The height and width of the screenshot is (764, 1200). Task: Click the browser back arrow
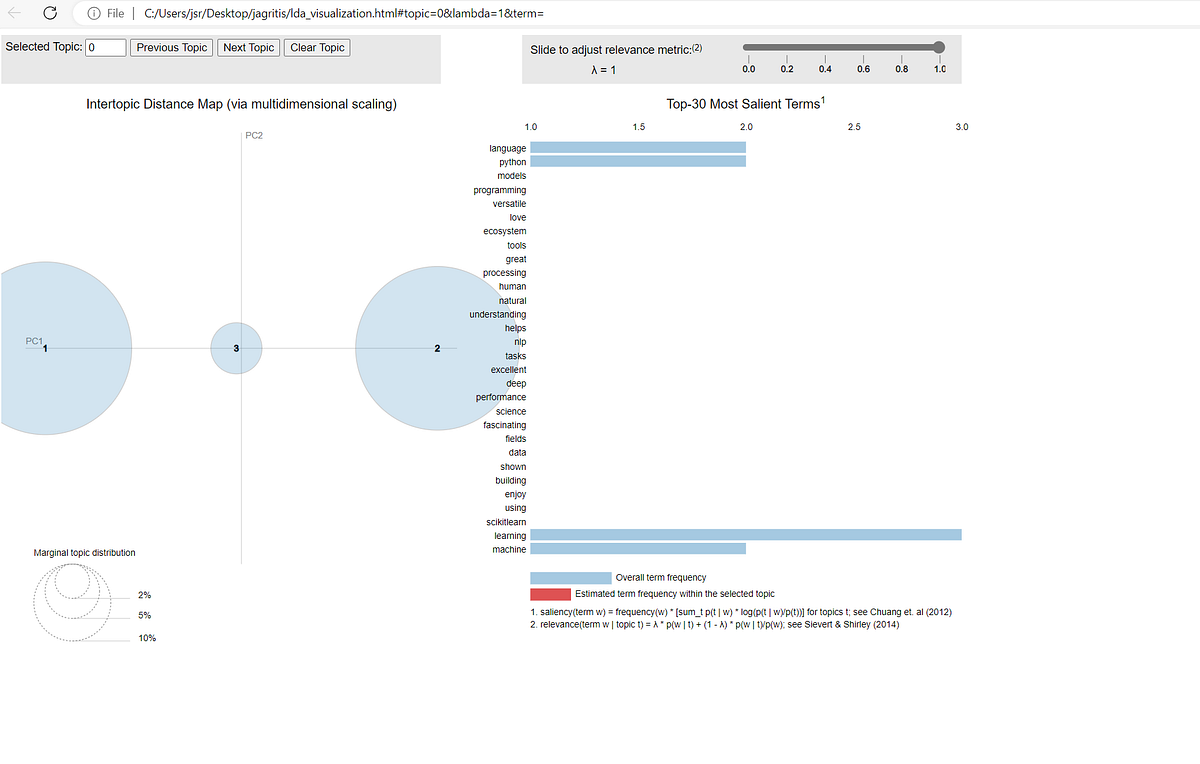click(x=14, y=13)
